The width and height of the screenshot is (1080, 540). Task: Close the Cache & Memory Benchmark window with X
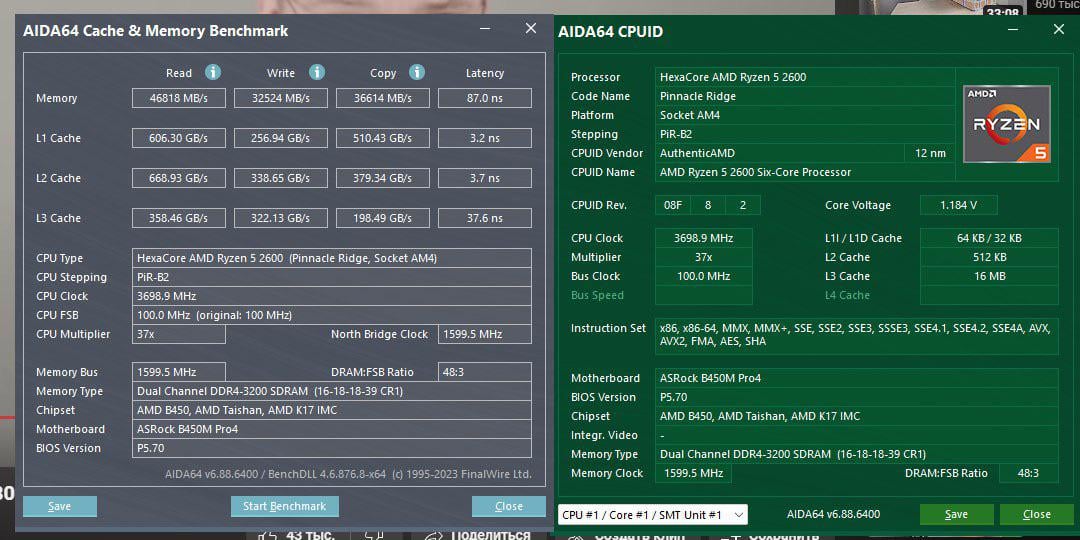point(530,28)
